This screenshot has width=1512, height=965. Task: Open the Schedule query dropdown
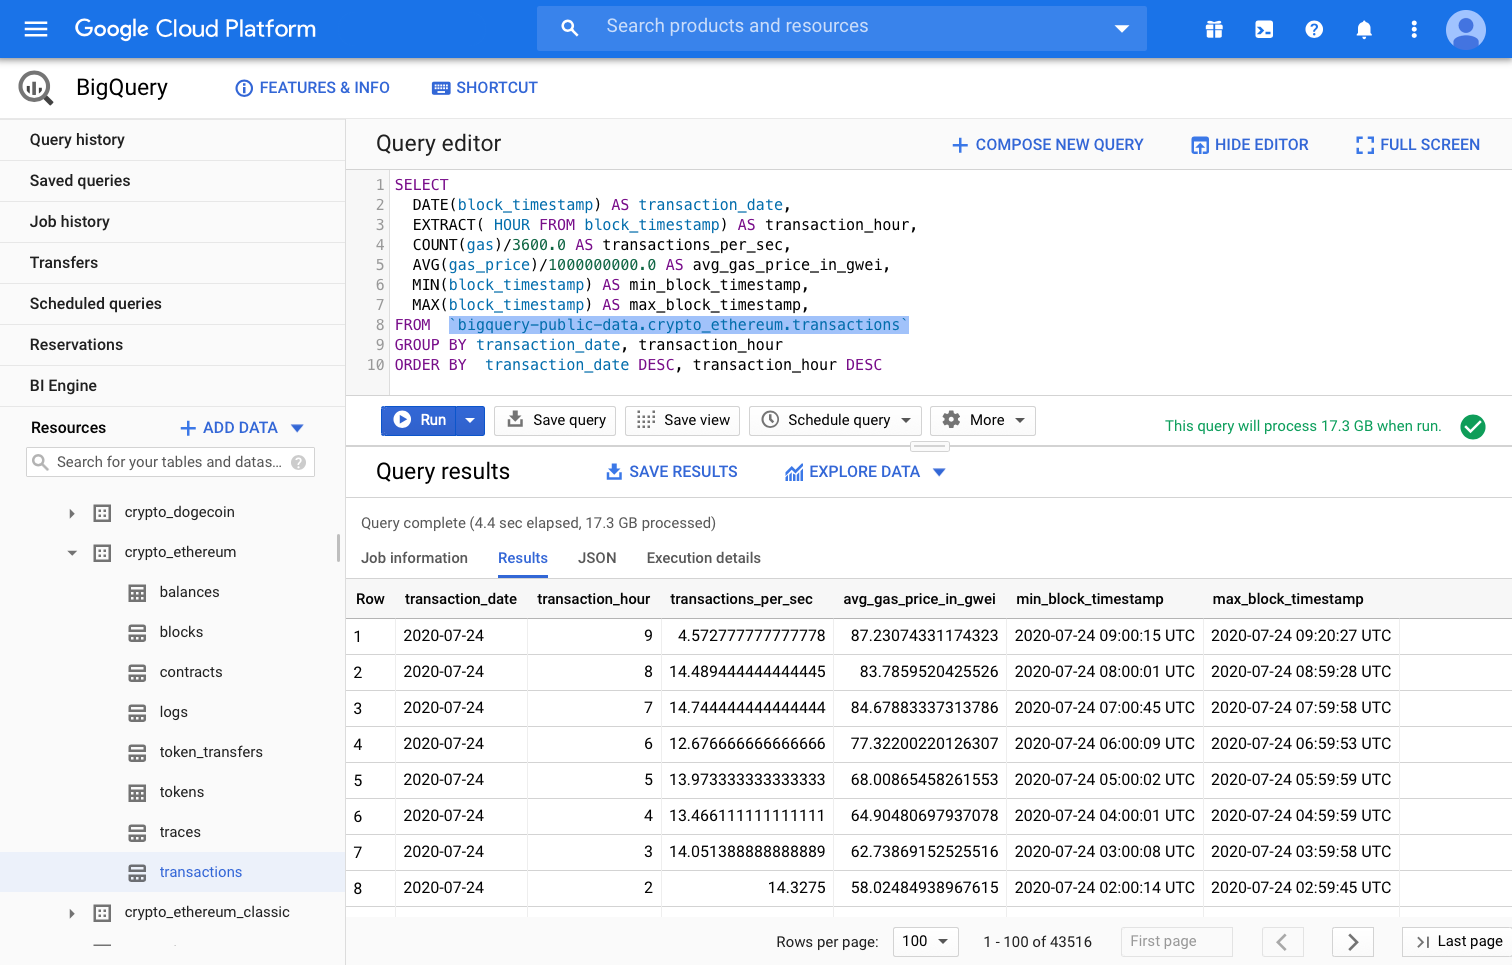click(x=906, y=421)
